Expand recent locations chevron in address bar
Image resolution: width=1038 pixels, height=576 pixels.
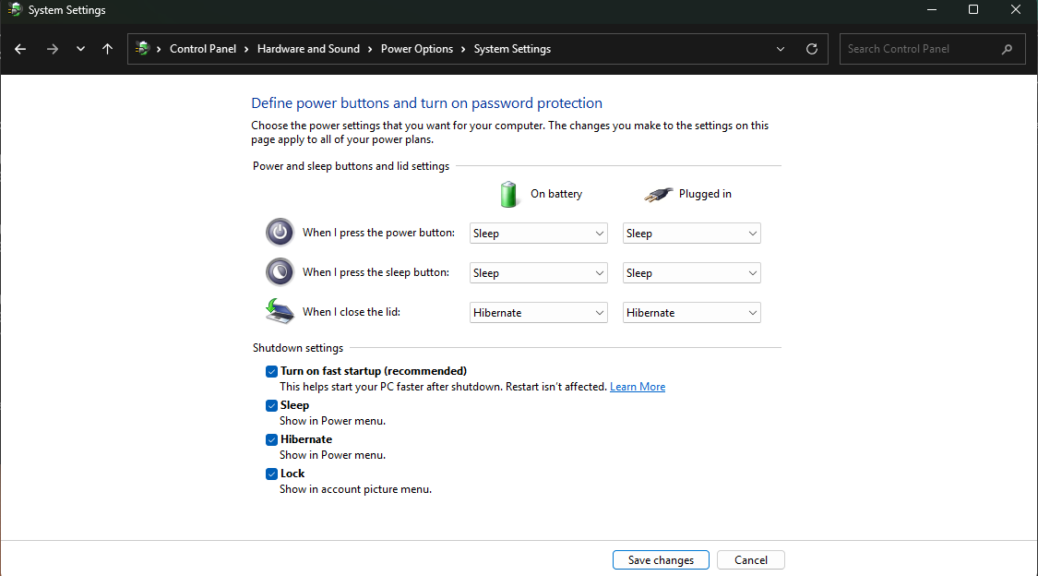(780, 48)
